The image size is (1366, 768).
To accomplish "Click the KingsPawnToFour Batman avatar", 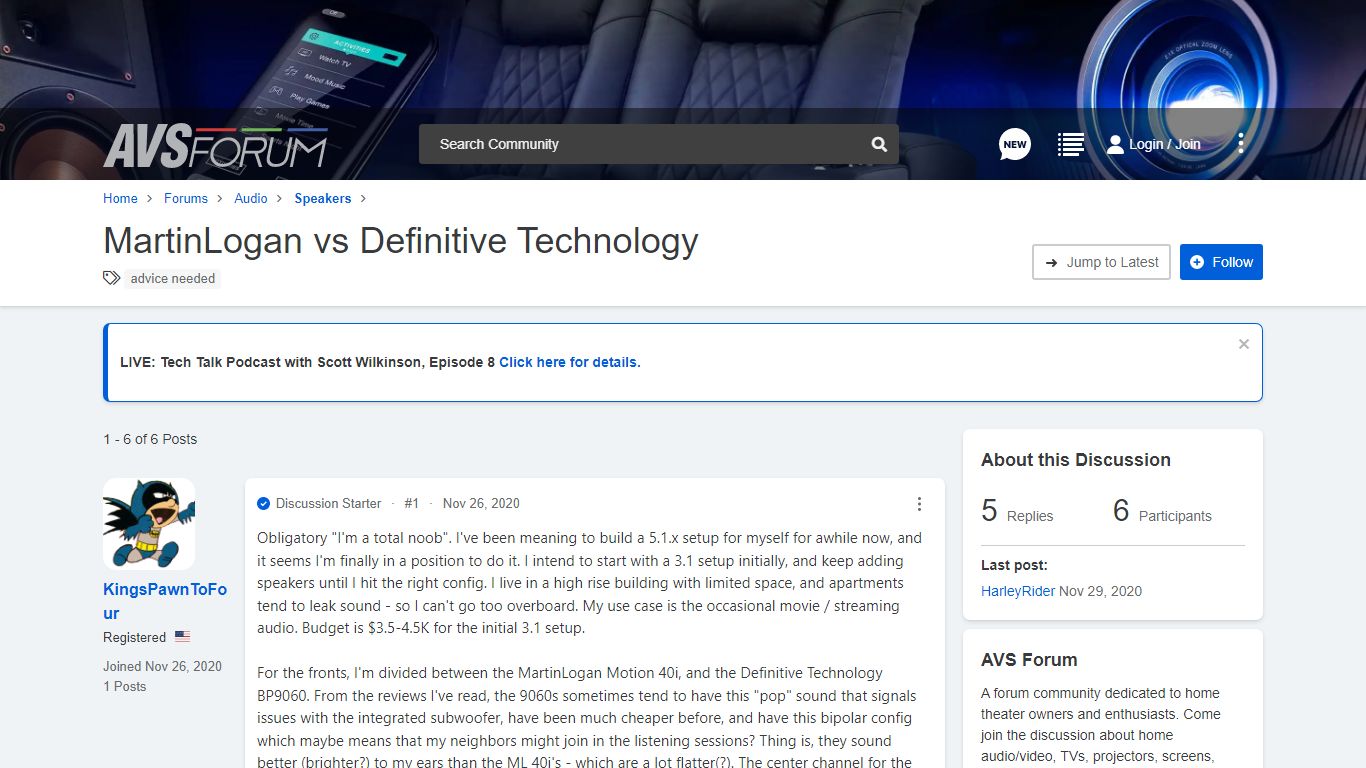I will [149, 524].
